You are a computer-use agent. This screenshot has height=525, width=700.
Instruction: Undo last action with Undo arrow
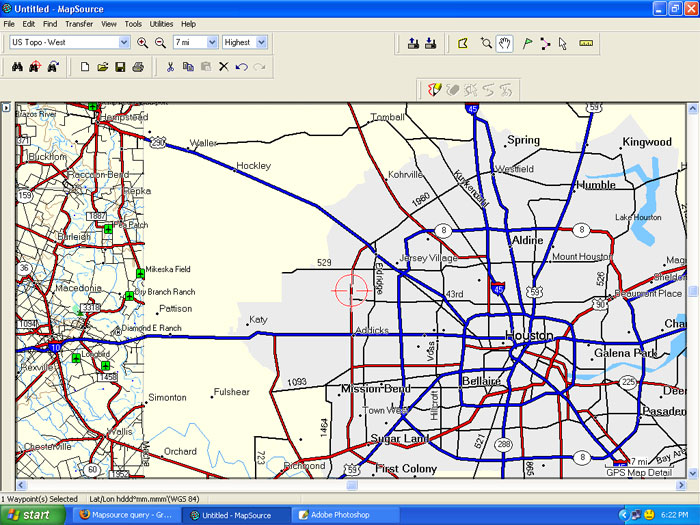tap(242, 67)
